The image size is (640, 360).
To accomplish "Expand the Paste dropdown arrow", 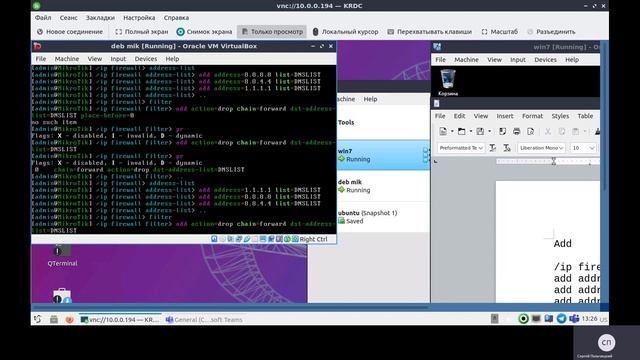I will (x=584, y=131).
